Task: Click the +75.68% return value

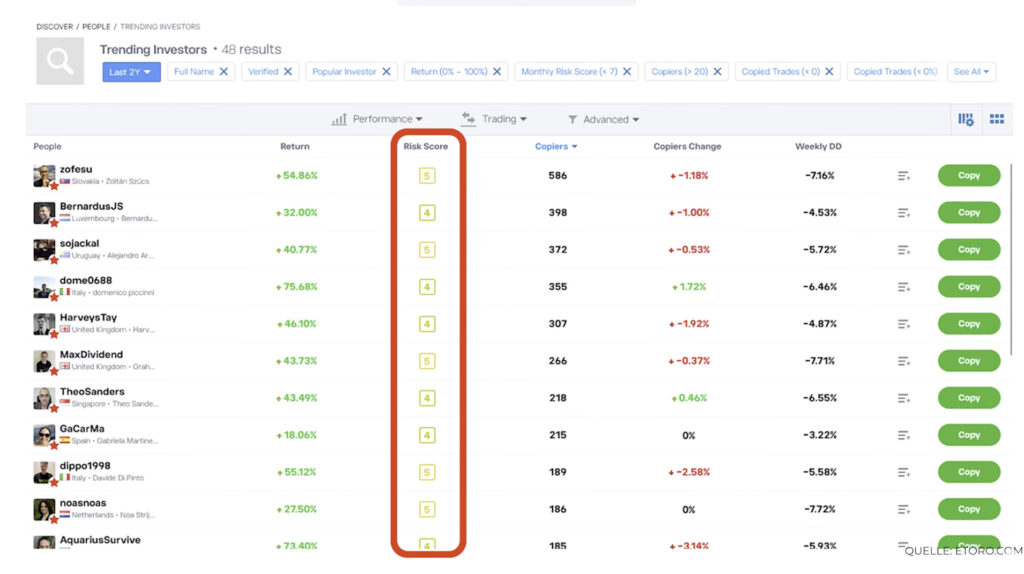Action: tap(296, 287)
